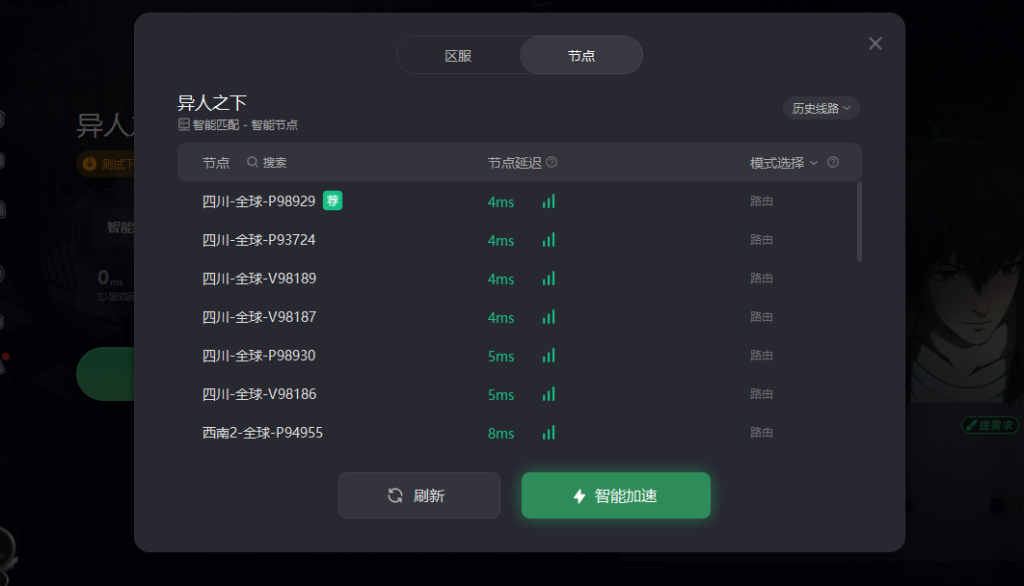Click the green 荐 recommended badge
The image size is (1024, 586).
click(332, 201)
